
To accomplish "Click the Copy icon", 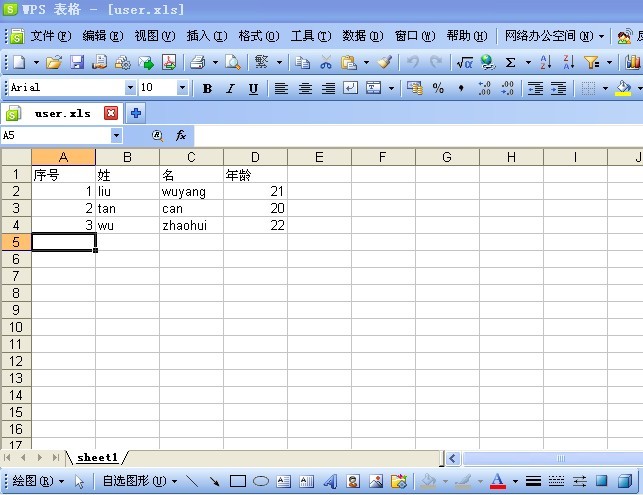I will point(303,62).
